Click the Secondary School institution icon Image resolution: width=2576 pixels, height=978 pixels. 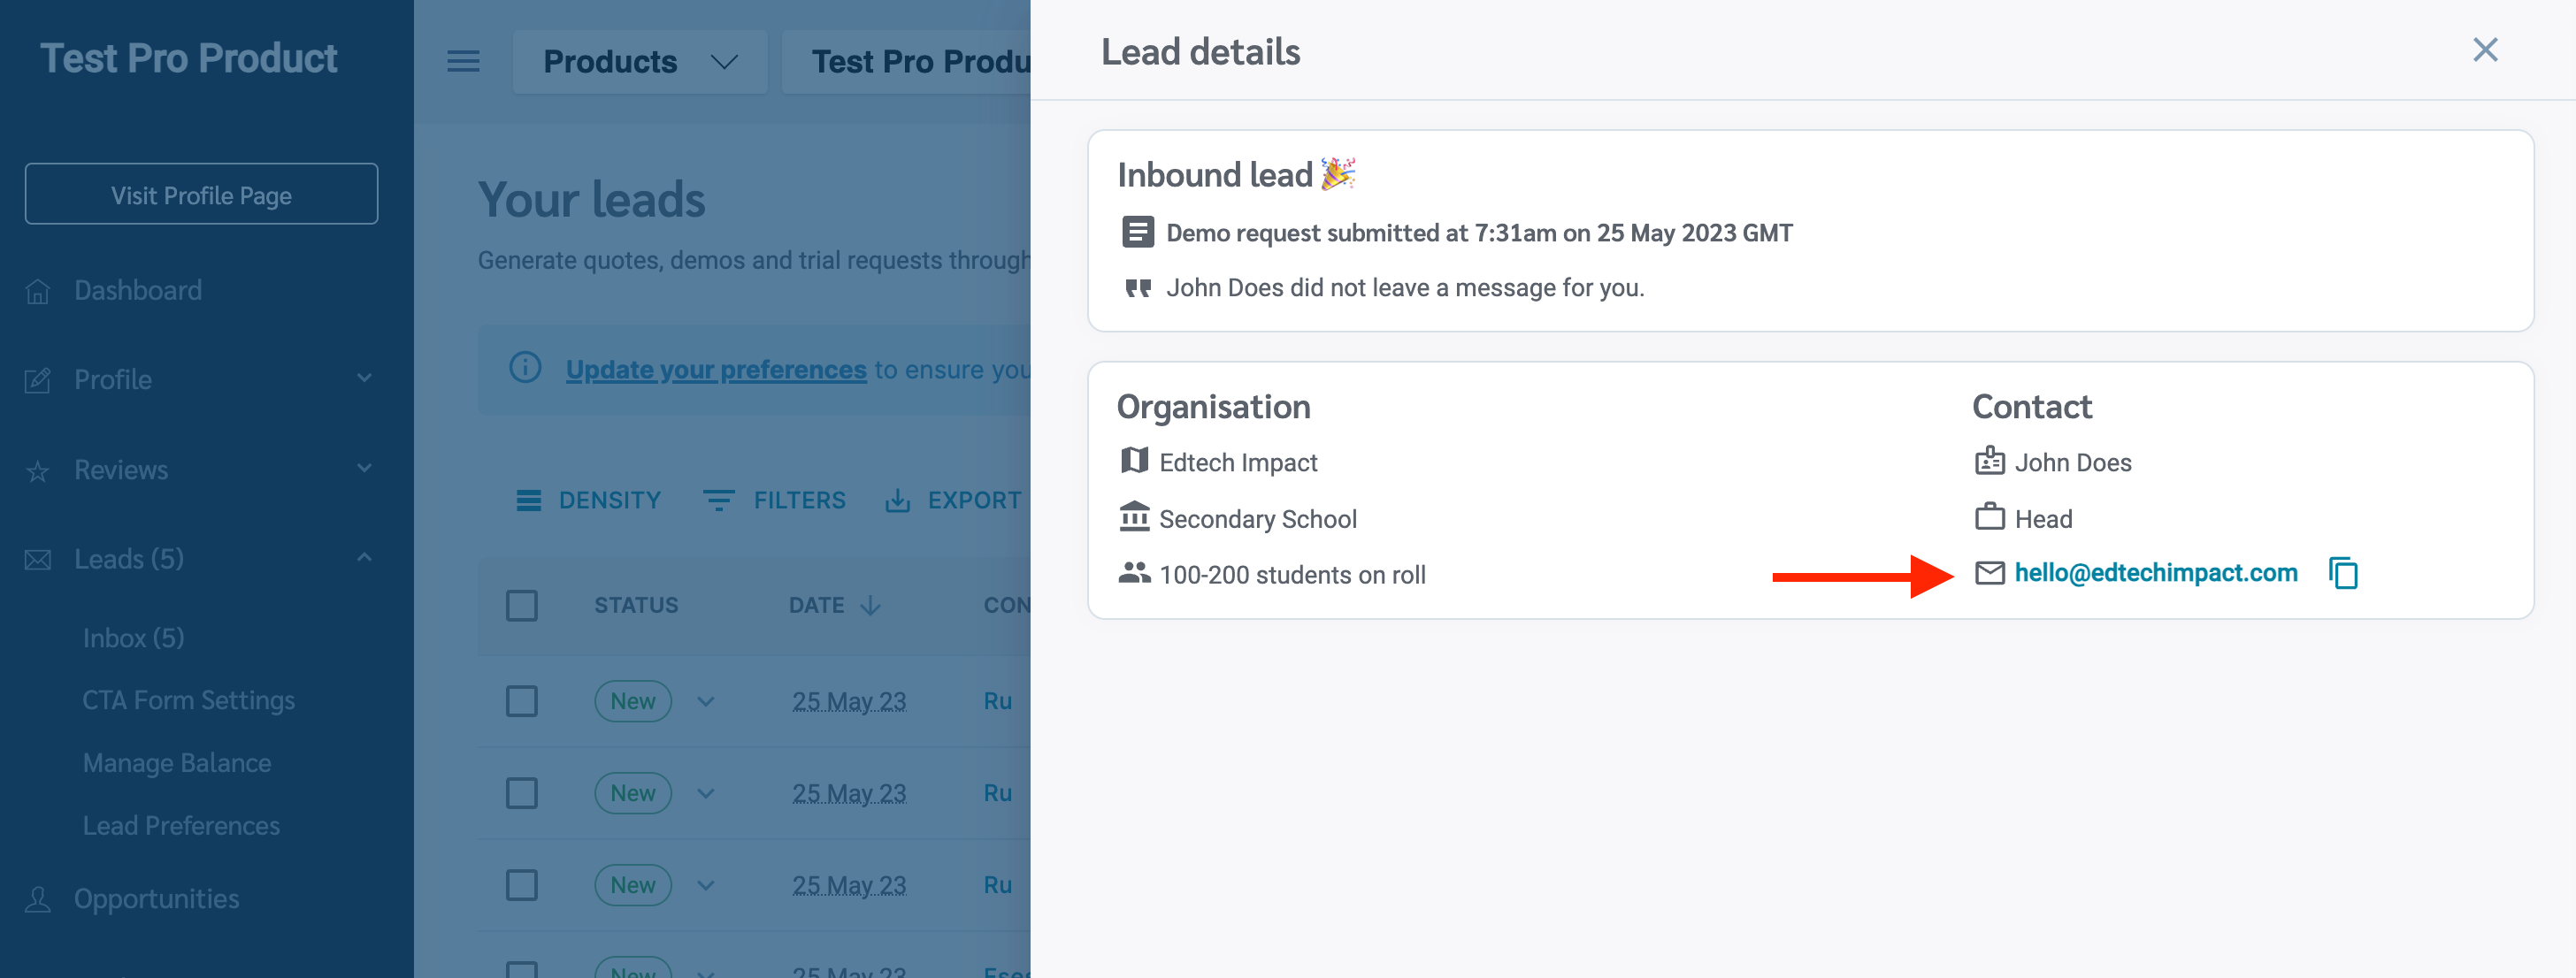coord(1134,516)
